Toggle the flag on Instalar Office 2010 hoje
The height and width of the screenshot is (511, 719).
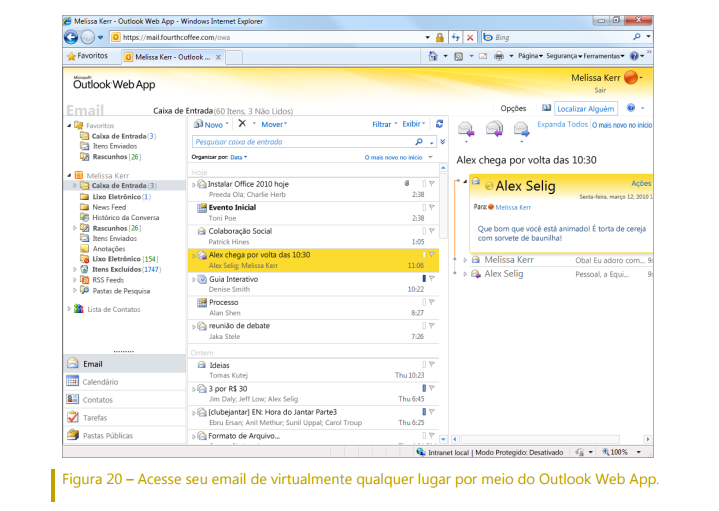pos(432,184)
